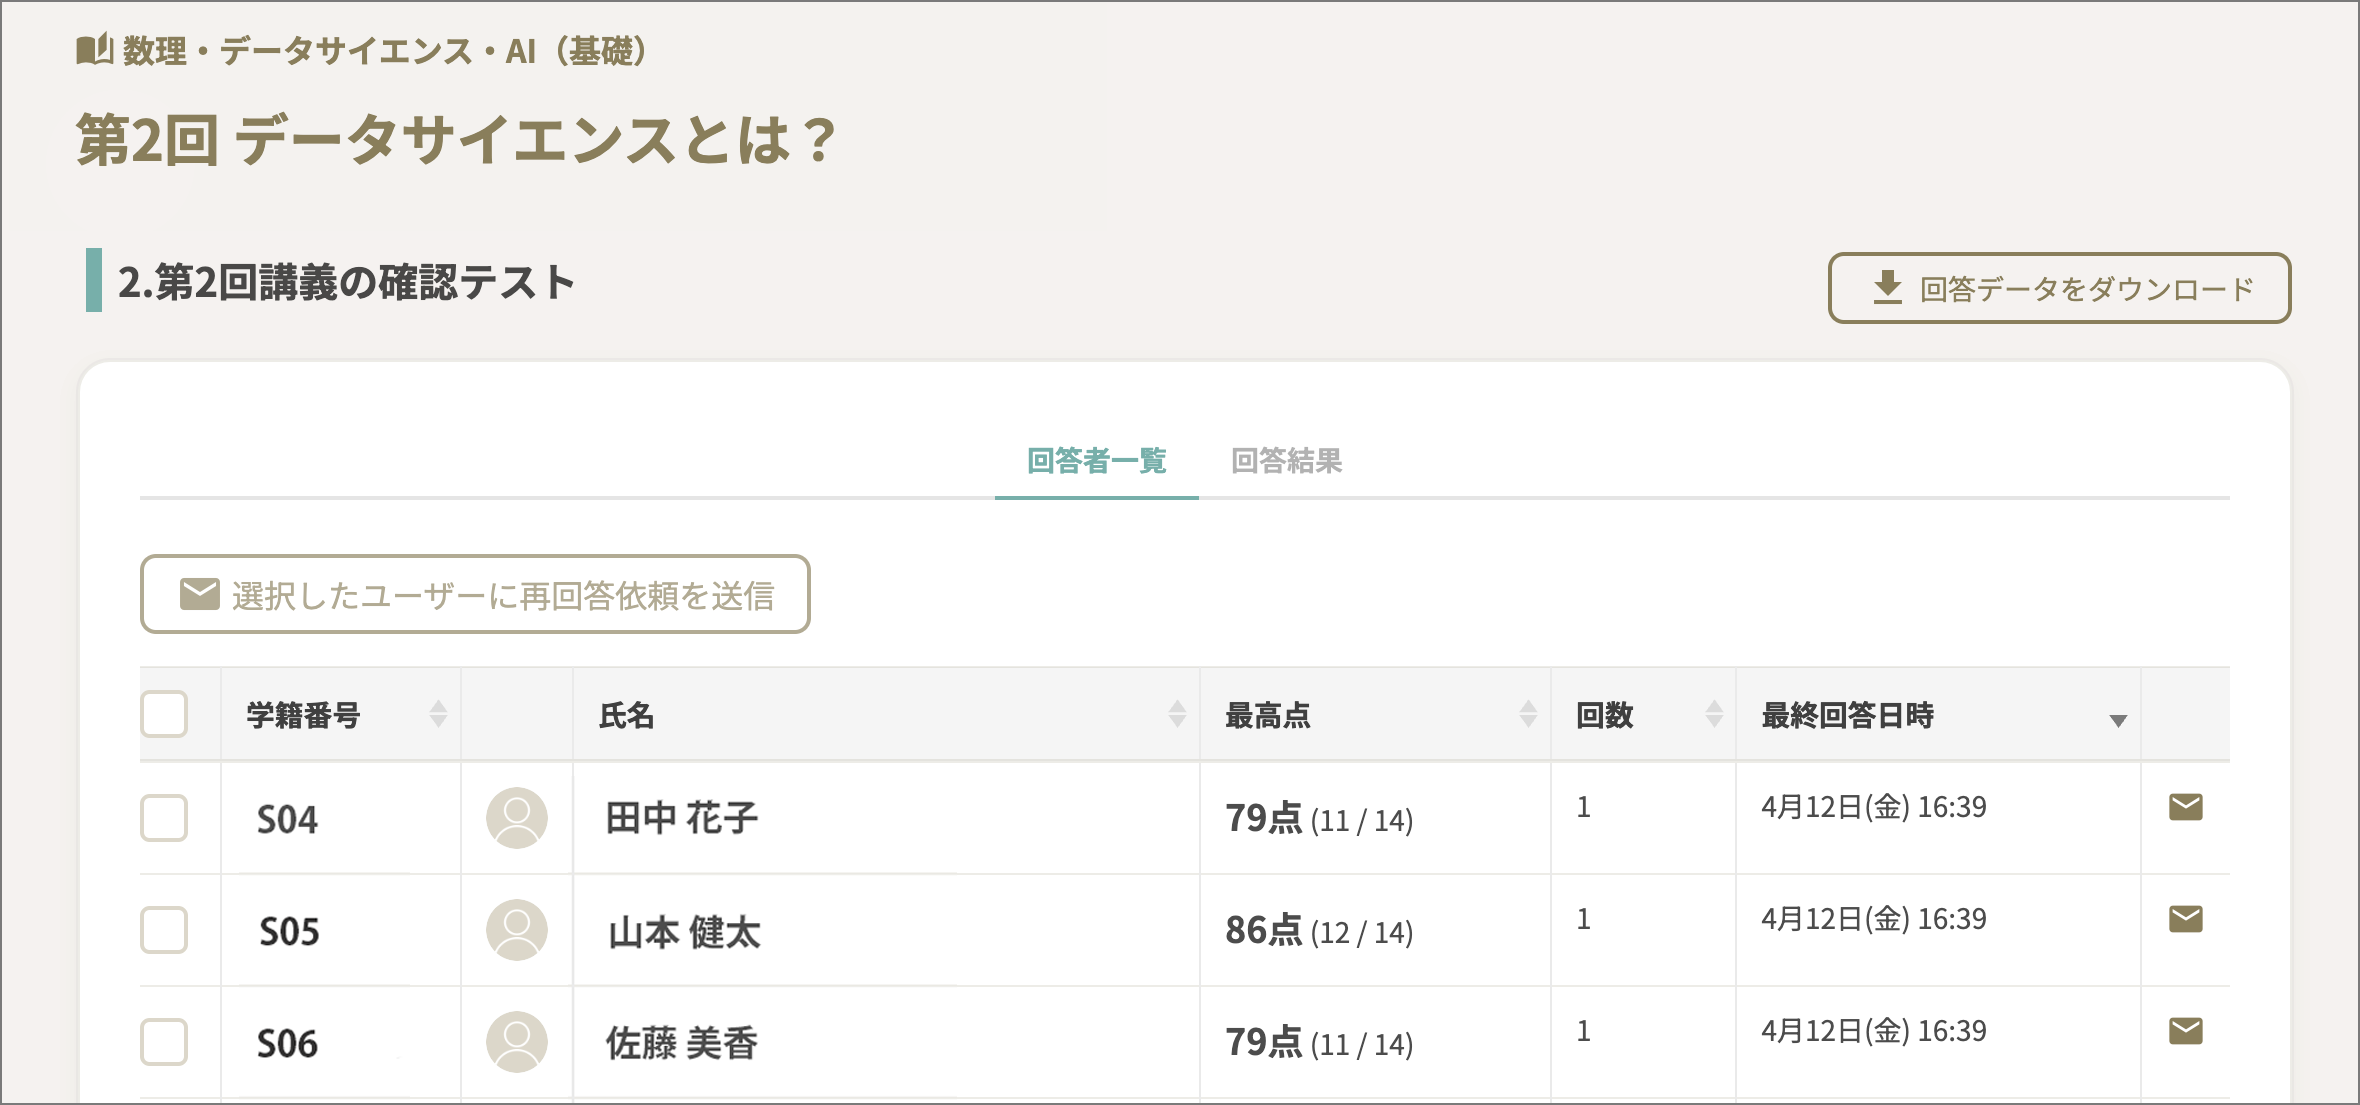Screen dimensions: 2360x1105
Task: Click the mail icon for 山本 健太
Action: (2185, 919)
